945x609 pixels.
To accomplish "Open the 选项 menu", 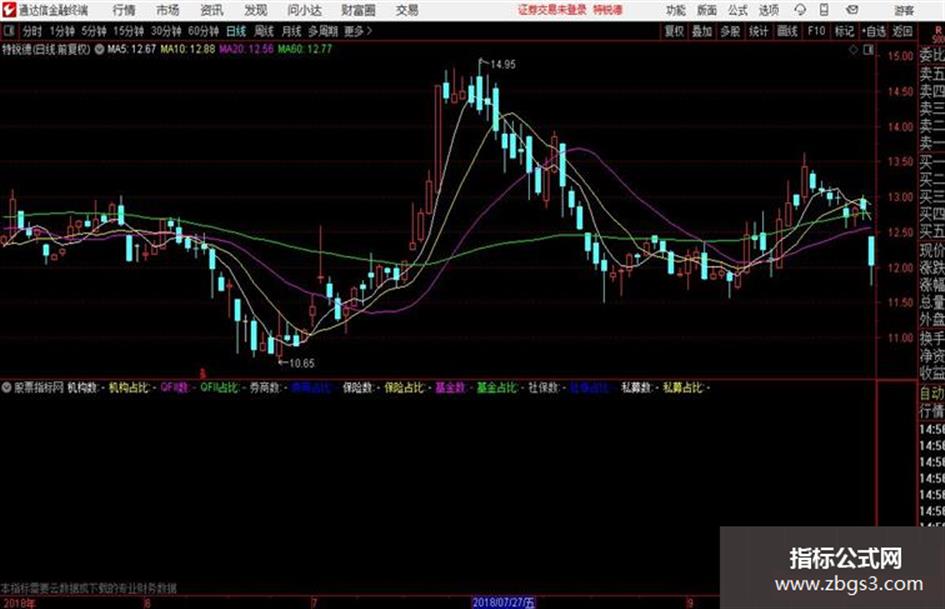I will coord(768,10).
